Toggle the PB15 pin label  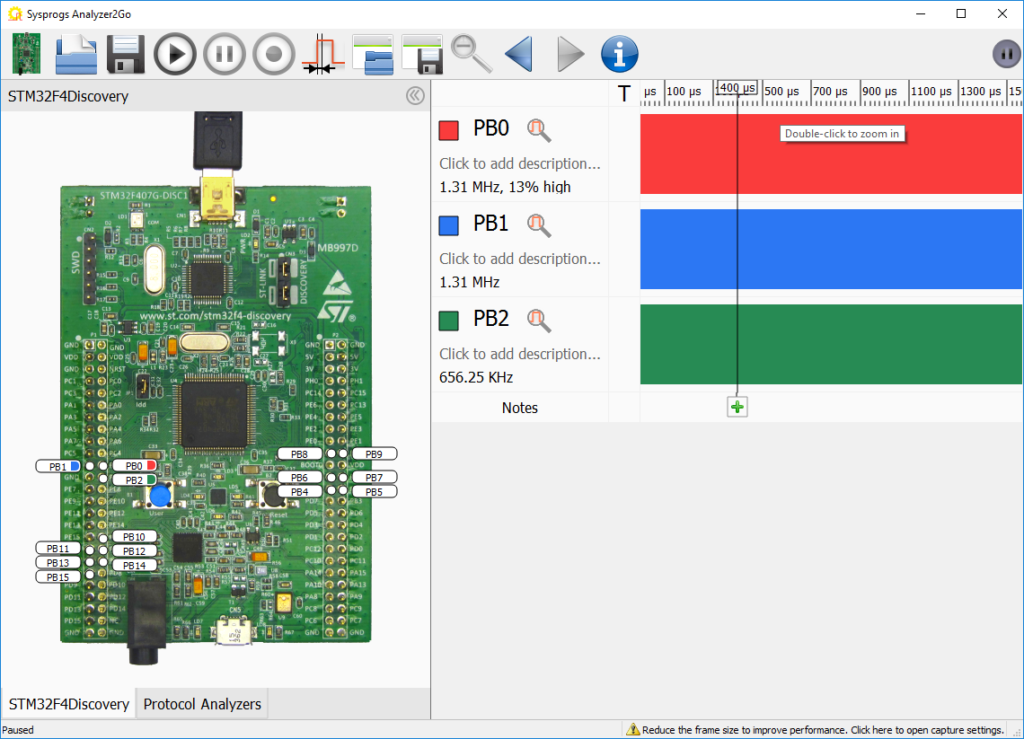tap(57, 576)
